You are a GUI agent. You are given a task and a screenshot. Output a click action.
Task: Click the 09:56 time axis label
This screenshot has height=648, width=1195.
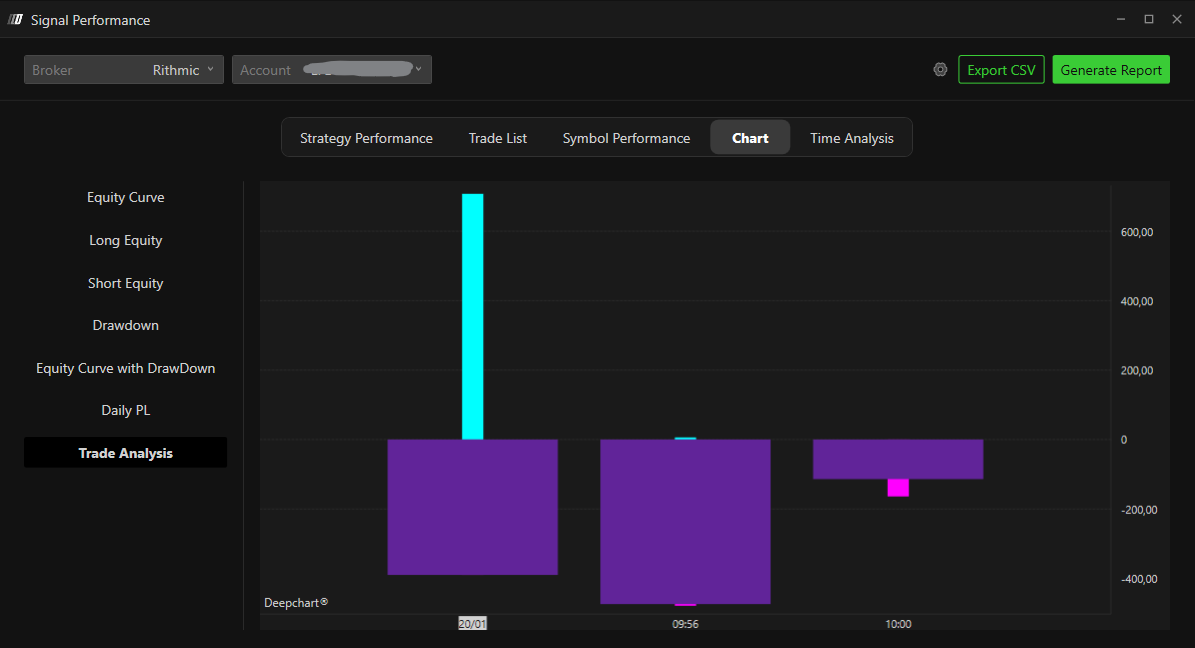coord(685,624)
